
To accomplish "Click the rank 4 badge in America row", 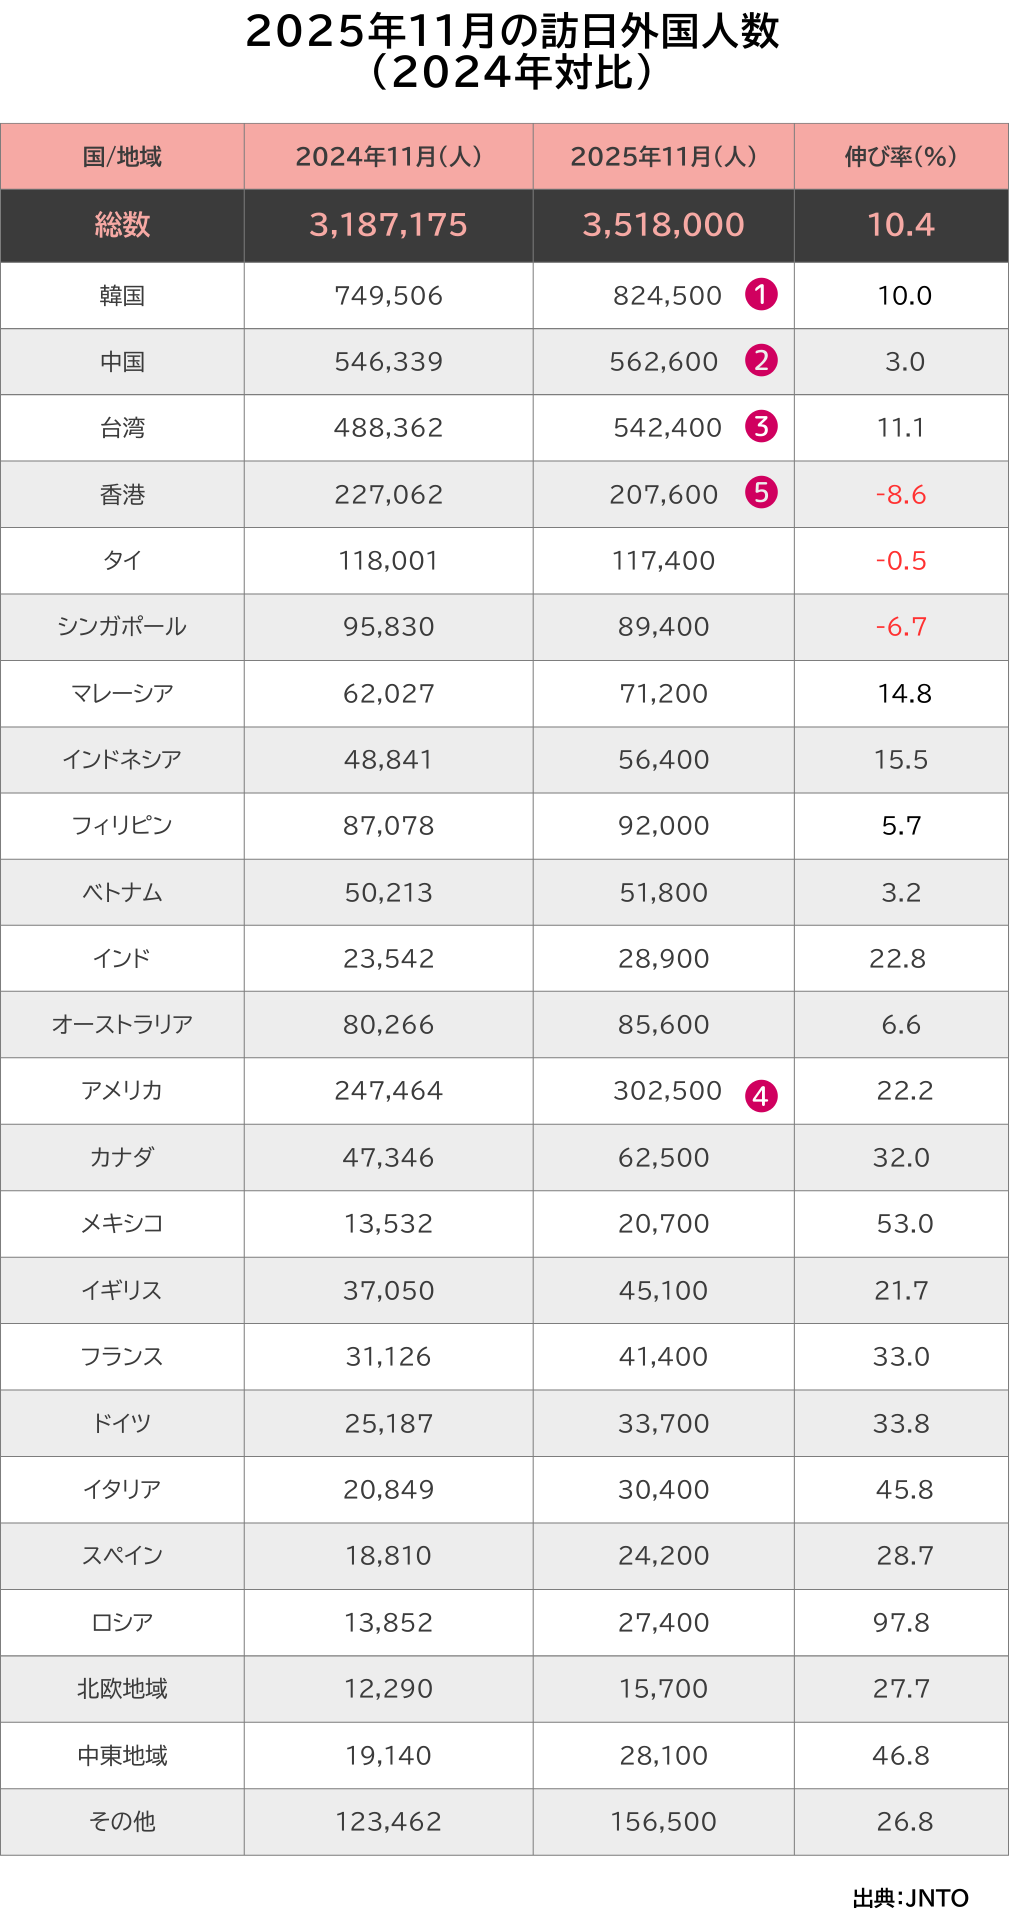I will click(761, 1096).
